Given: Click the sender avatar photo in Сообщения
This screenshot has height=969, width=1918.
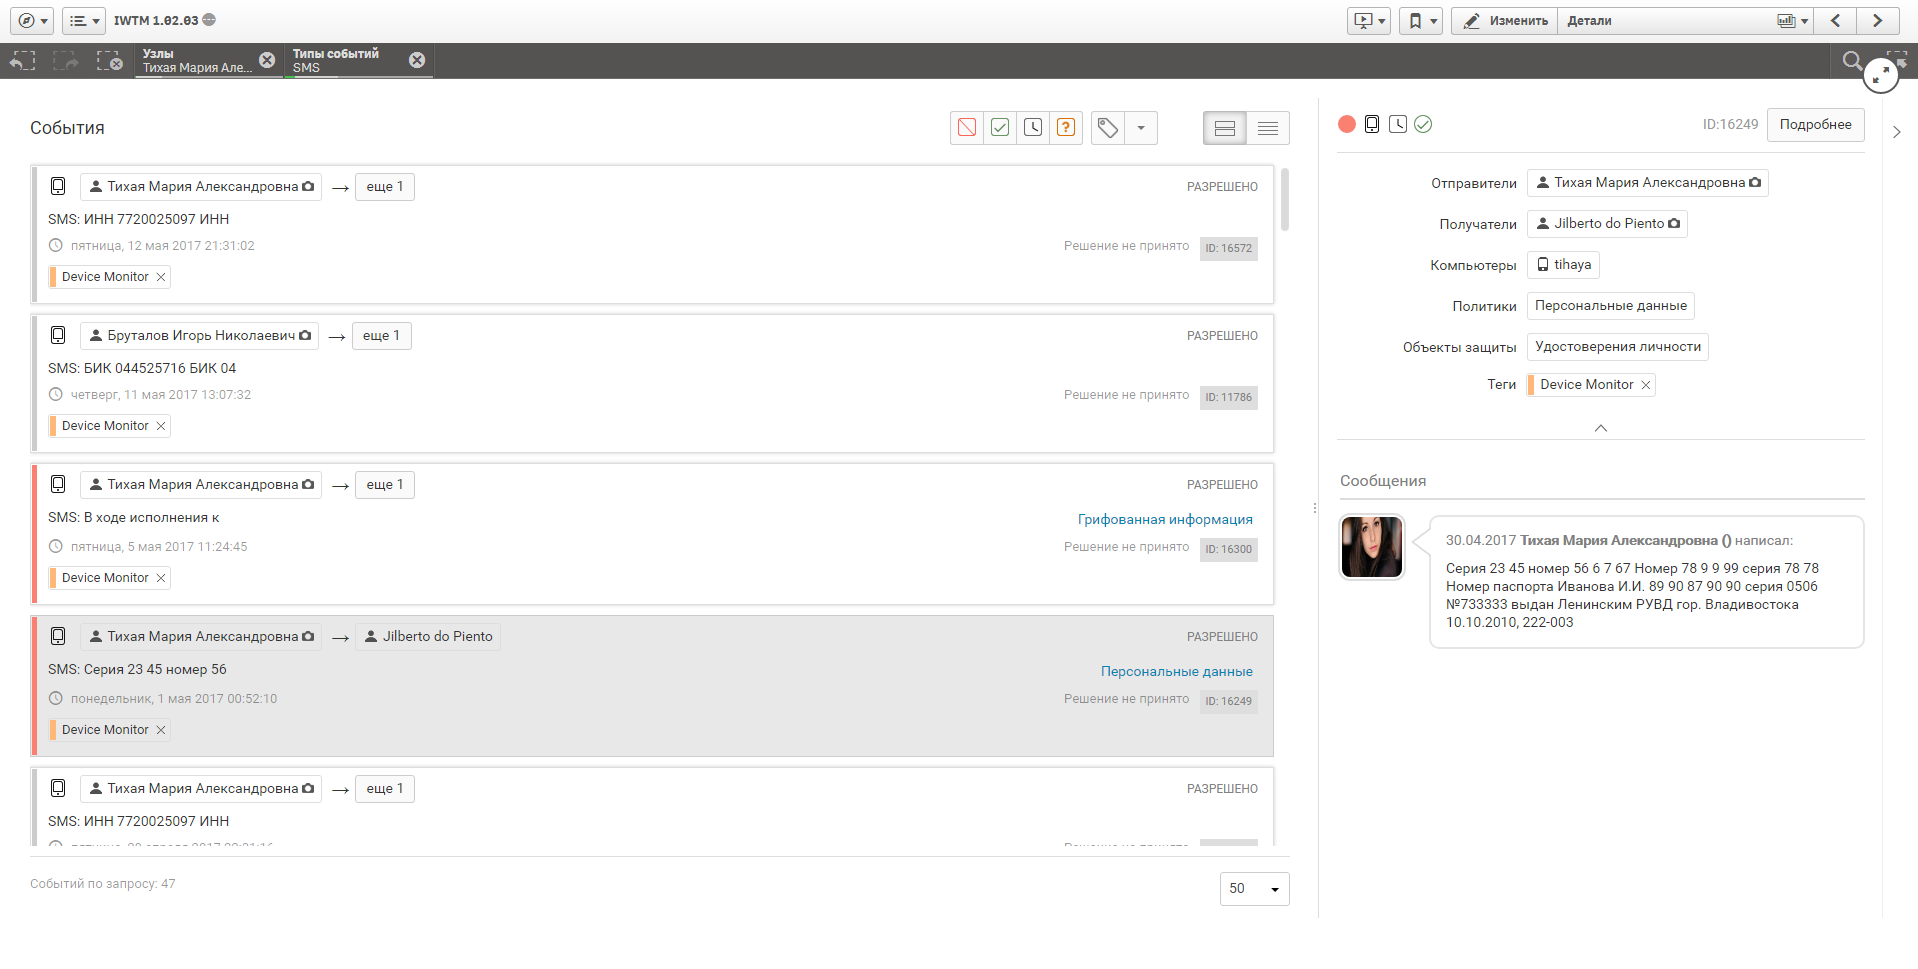Looking at the screenshot, I should [x=1372, y=547].
